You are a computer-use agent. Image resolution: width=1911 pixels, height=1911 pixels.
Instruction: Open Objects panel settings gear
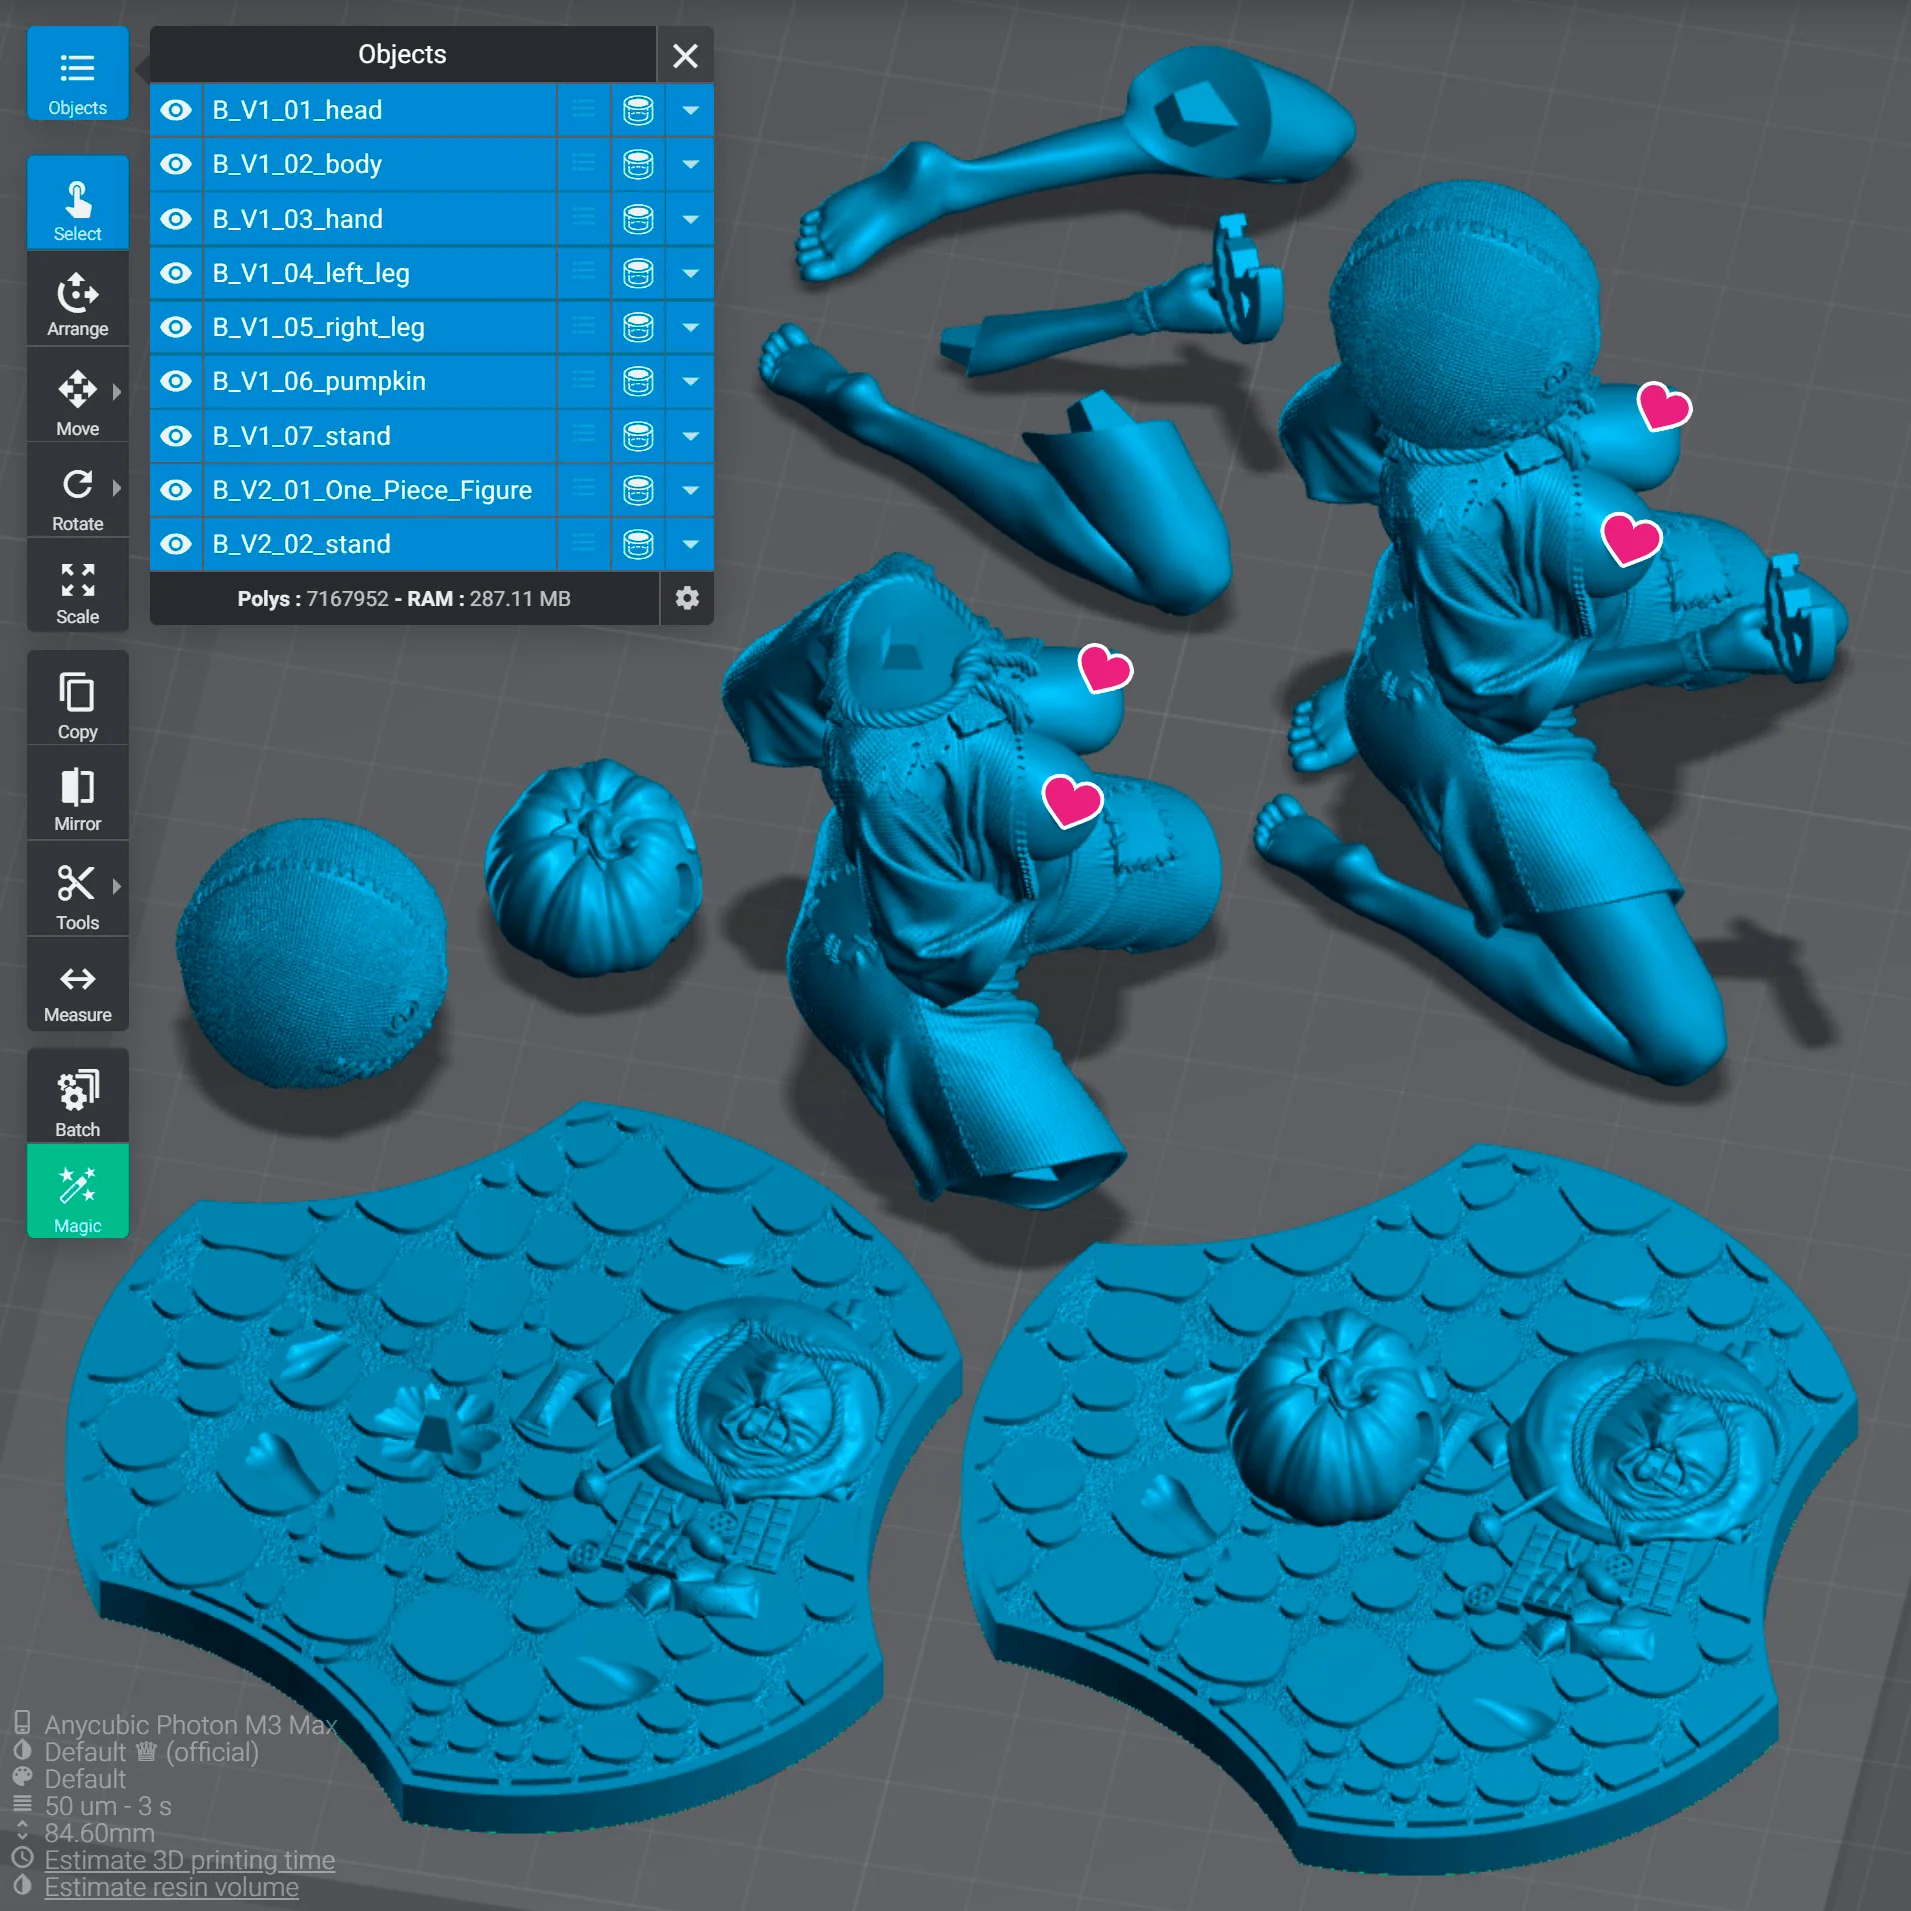[x=687, y=598]
